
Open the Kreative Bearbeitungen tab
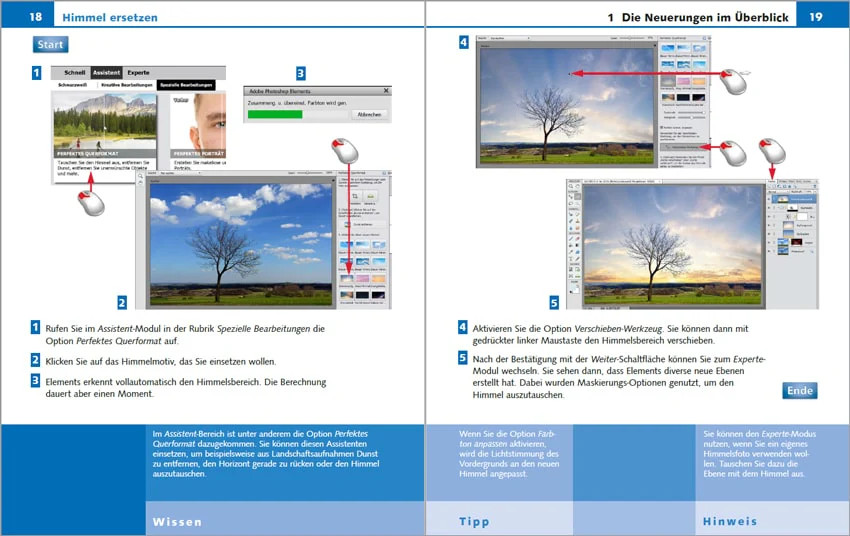[x=126, y=85]
